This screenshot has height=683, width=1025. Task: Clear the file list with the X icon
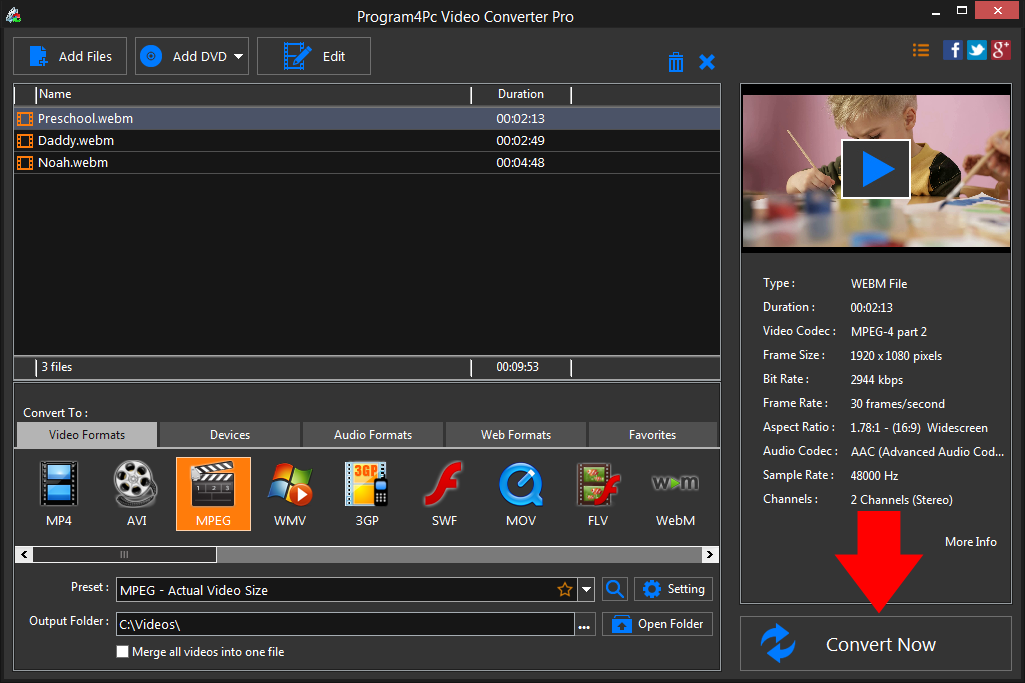(x=707, y=61)
